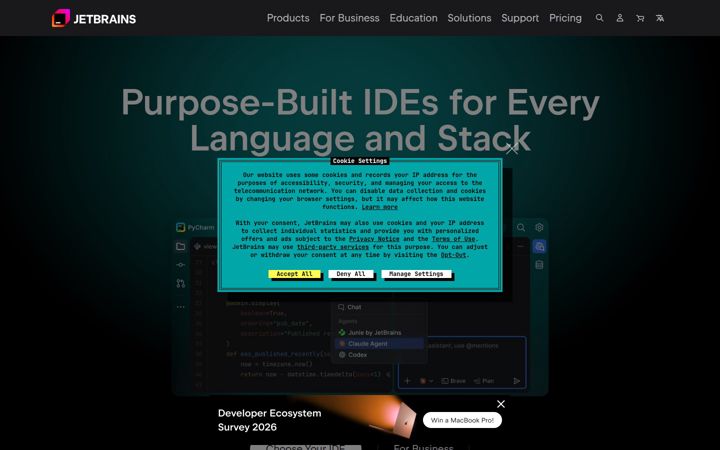
Task: Open the shopping cart icon
Action: click(640, 18)
